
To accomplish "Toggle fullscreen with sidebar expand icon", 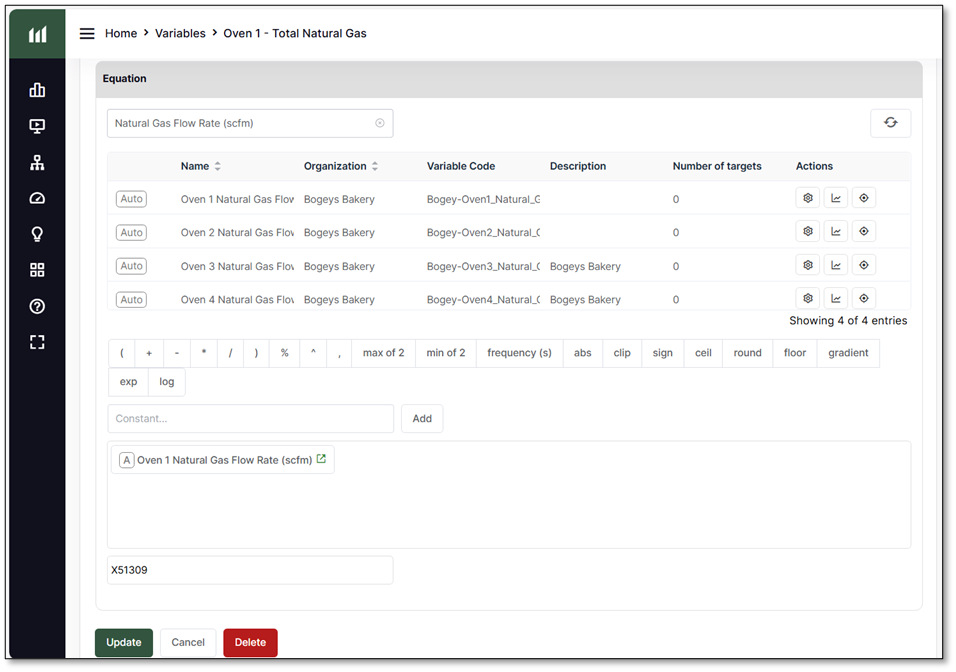I will click(37, 342).
